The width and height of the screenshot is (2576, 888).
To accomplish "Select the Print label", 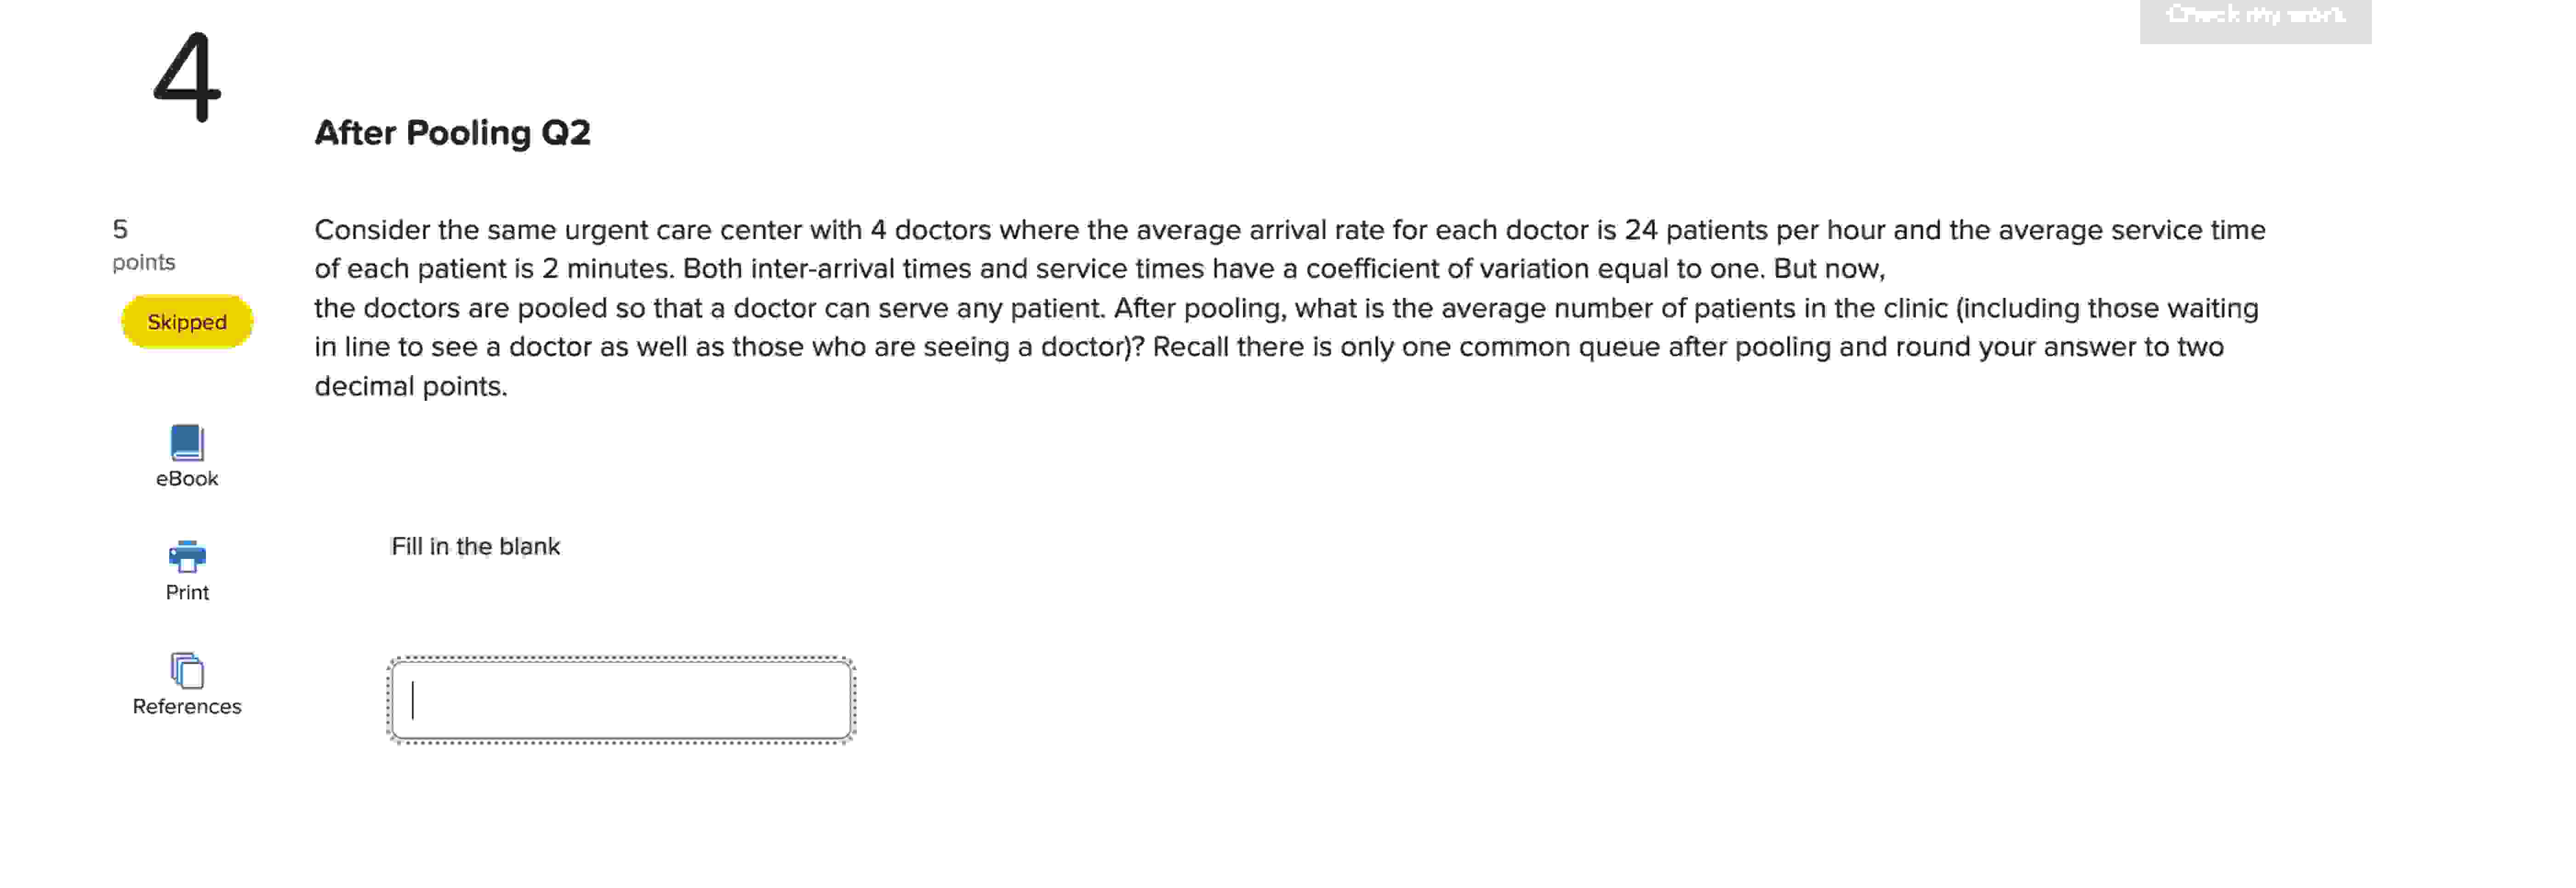I will [187, 592].
